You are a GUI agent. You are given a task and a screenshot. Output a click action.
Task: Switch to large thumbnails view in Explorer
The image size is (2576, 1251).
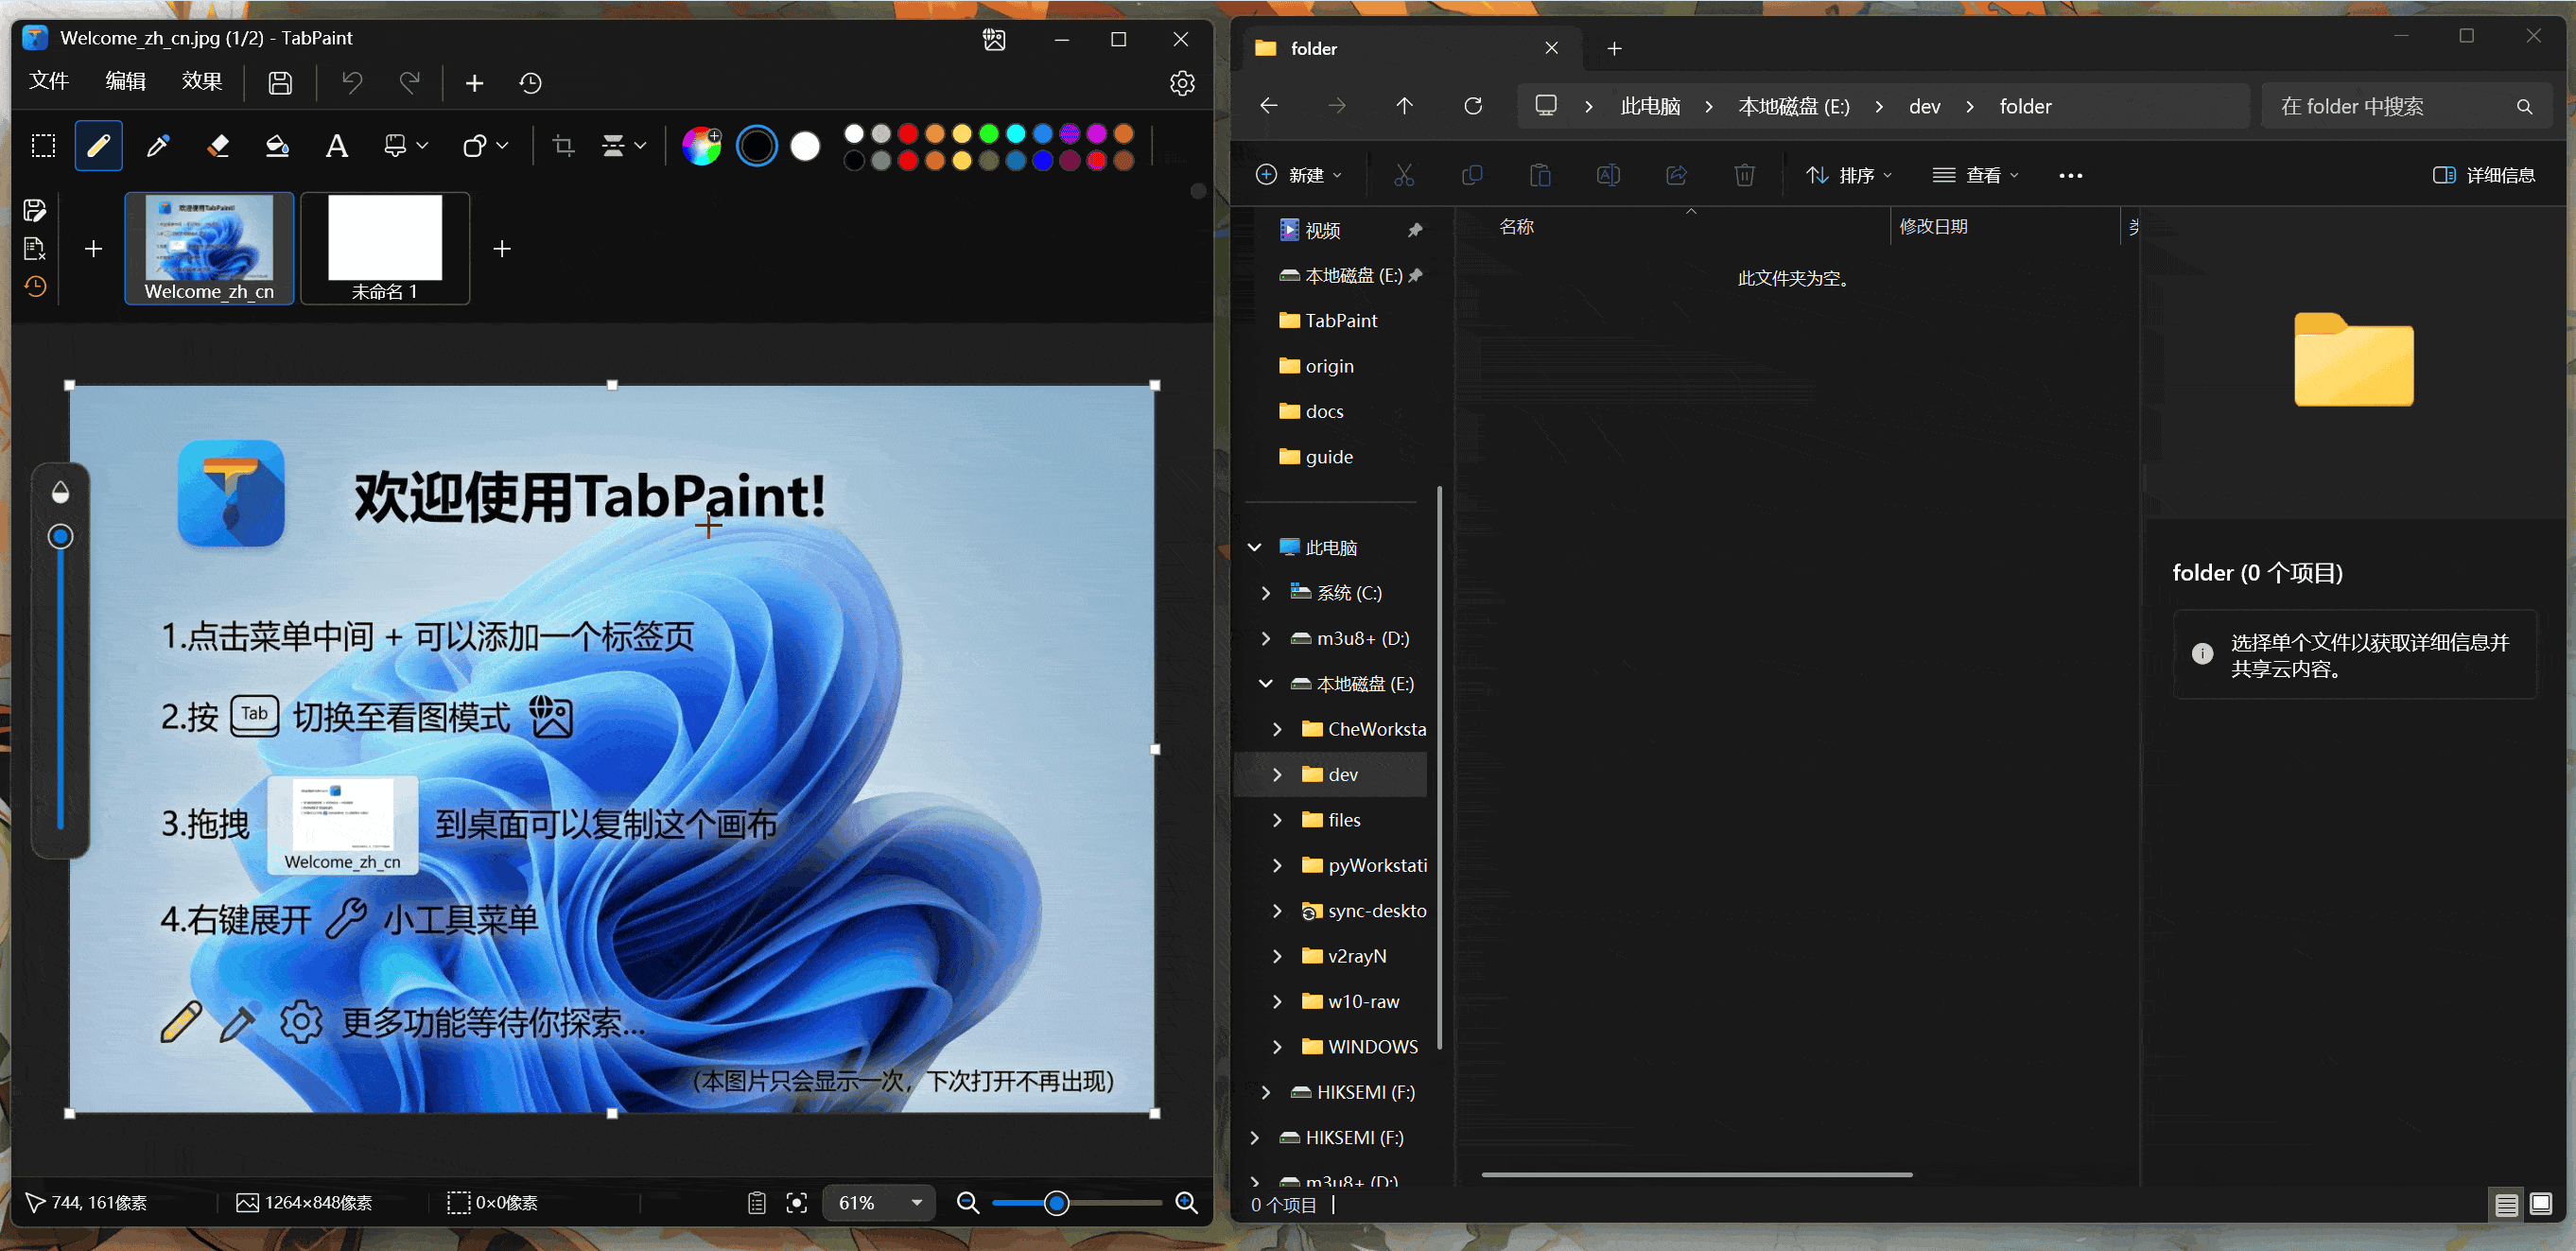coord(2540,1204)
